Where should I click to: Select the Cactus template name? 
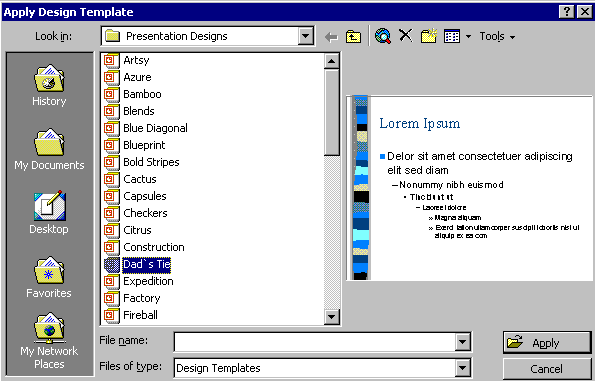pyautogui.click(x=140, y=179)
